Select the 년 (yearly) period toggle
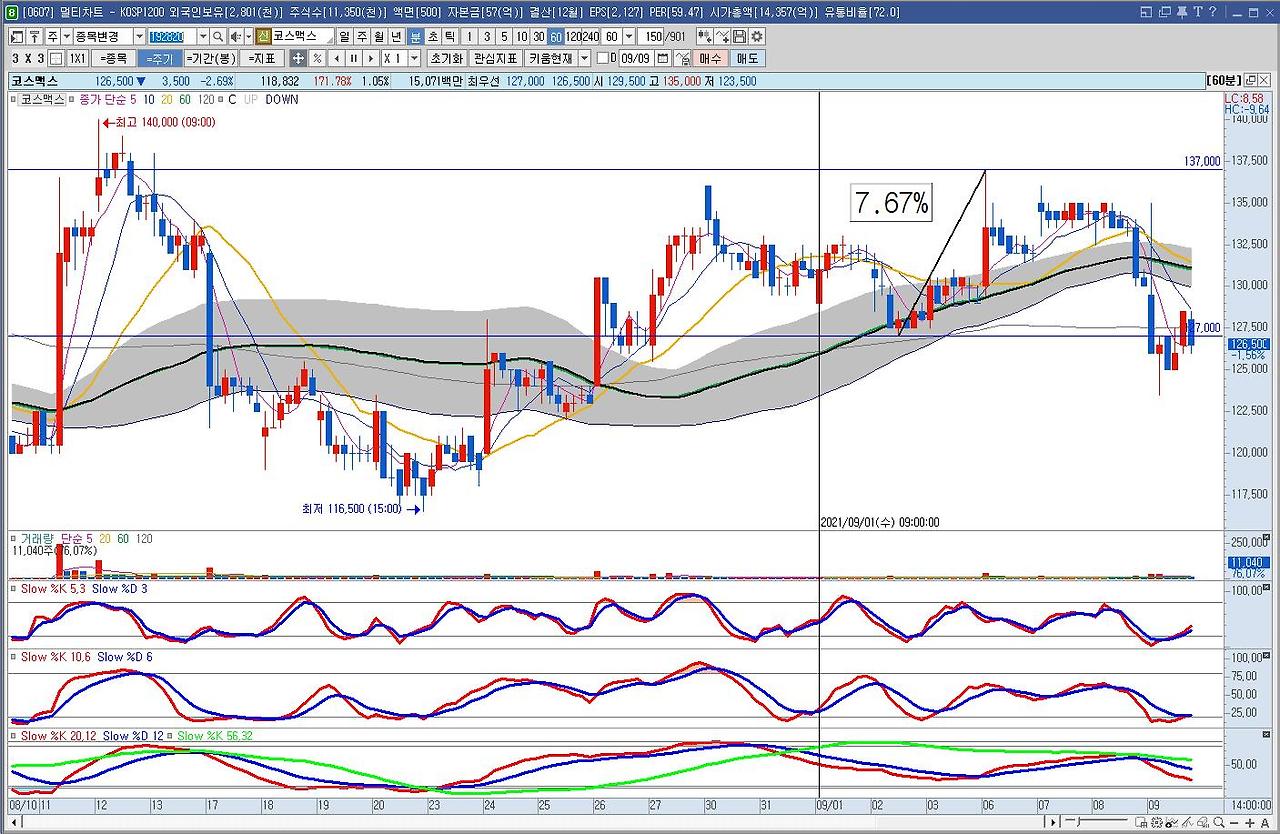The width and height of the screenshot is (1280, 834). click(397, 37)
